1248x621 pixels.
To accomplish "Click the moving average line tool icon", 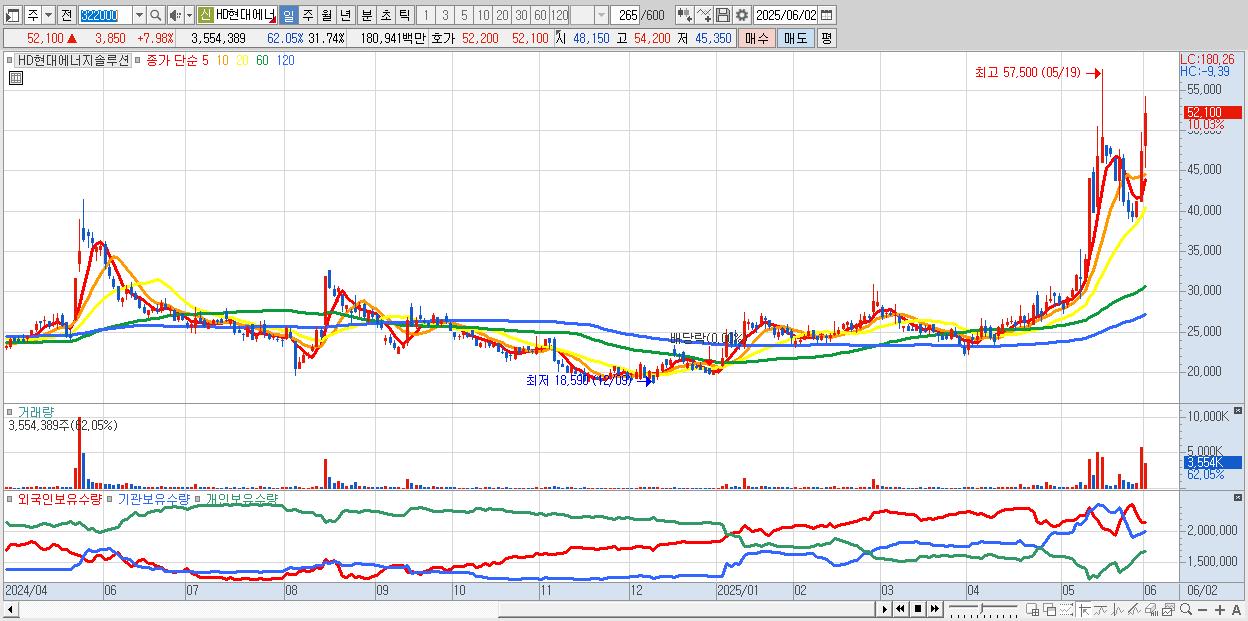I will tap(1101, 610).
